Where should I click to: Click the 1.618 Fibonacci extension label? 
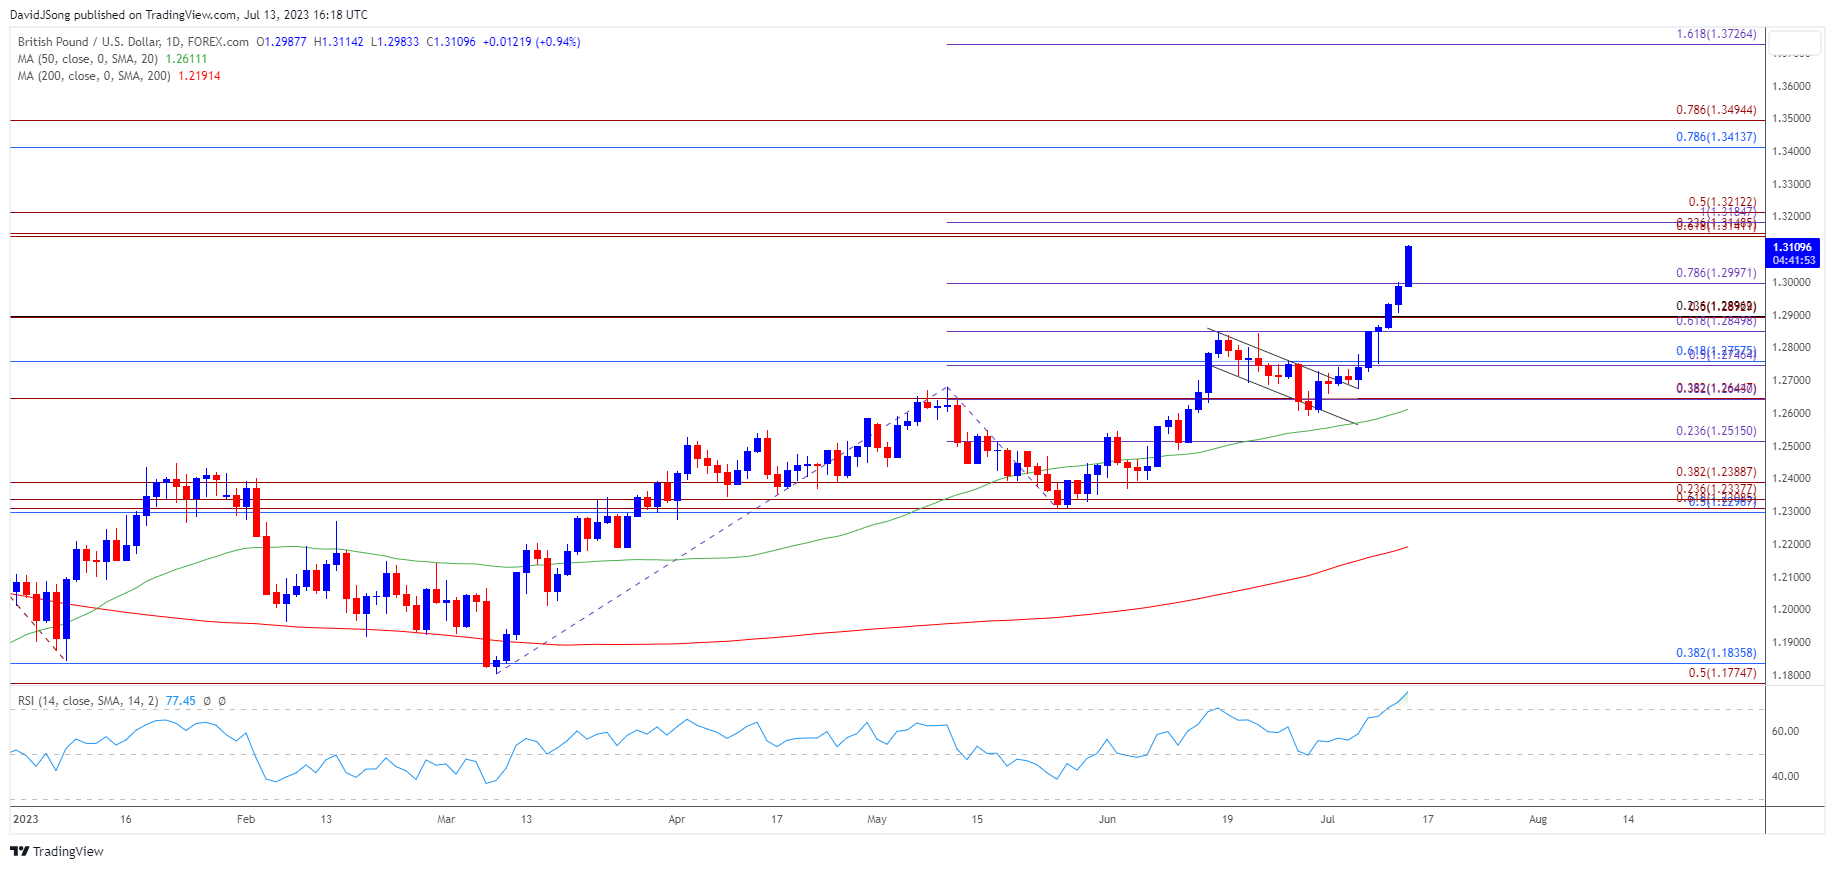click(x=1716, y=34)
